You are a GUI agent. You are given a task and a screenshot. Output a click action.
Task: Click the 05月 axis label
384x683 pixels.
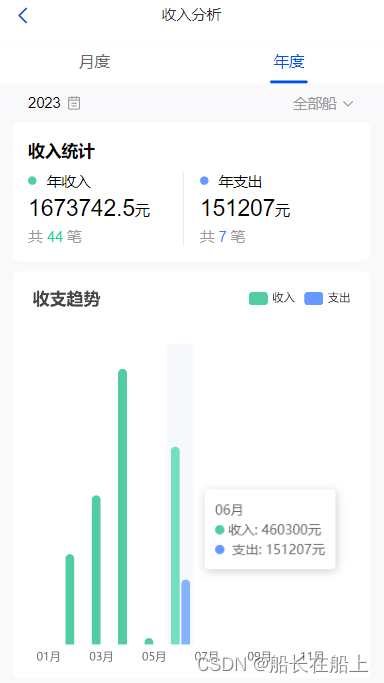(x=154, y=656)
